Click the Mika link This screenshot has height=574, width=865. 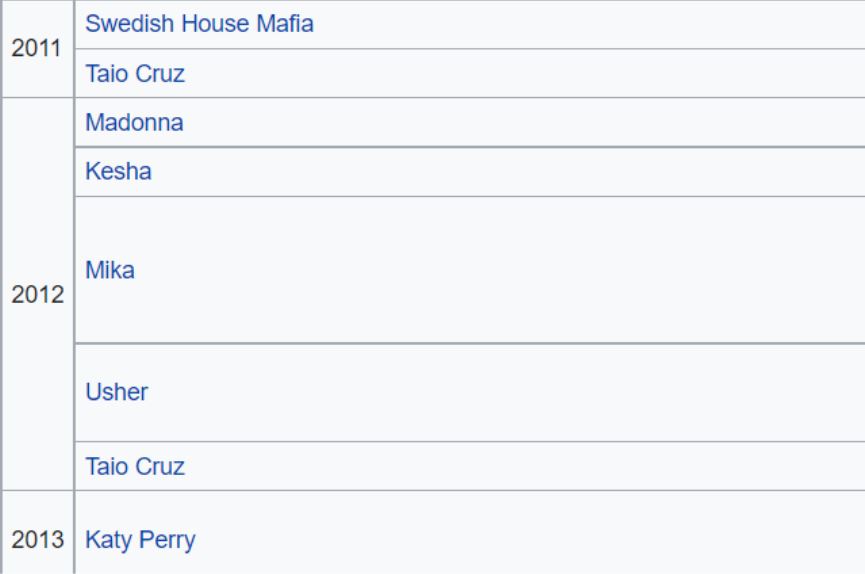point(110,270)
